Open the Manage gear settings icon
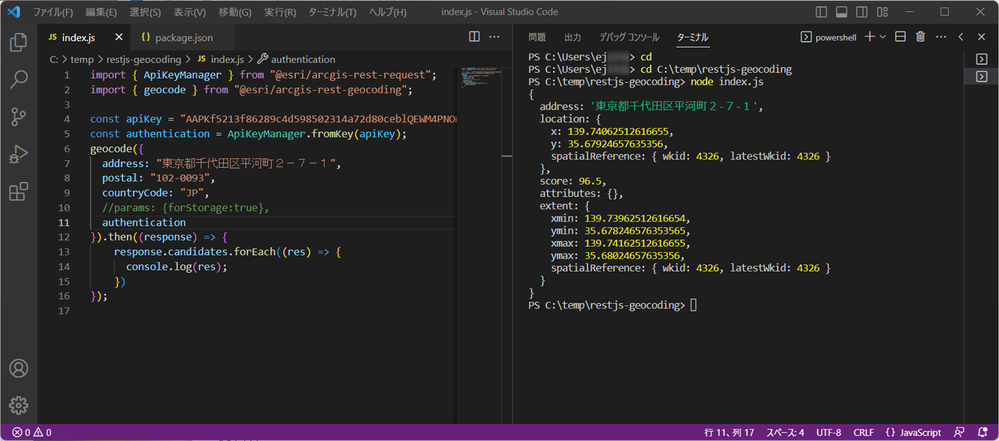 click(18, 406)
